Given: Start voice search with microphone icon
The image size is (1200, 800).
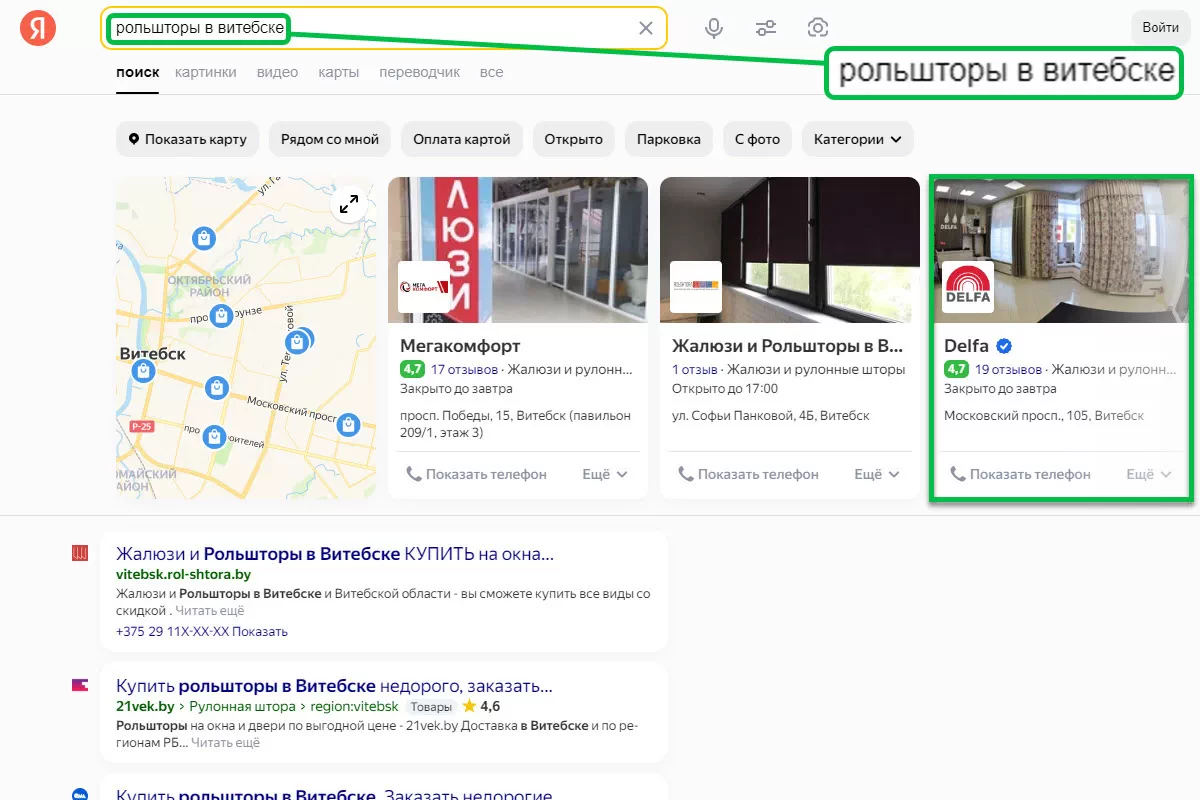Looking at the screenshot, I should 714,28.
